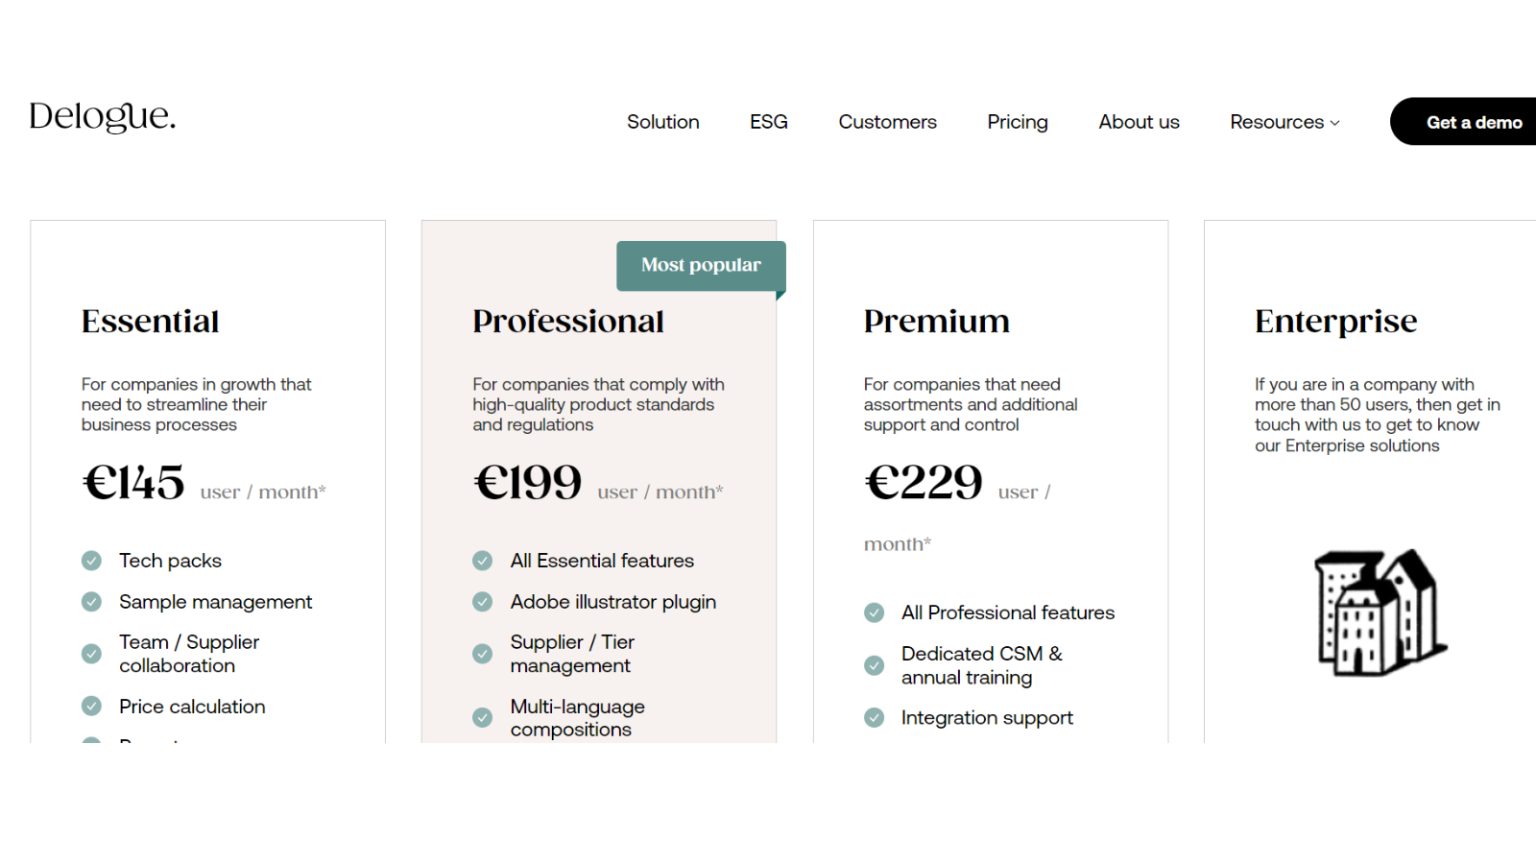The height and width of the screenshot is (864, 1536).
Task: Click the checkmark beside Supplier / Tier management
Action: pos(482,653)
